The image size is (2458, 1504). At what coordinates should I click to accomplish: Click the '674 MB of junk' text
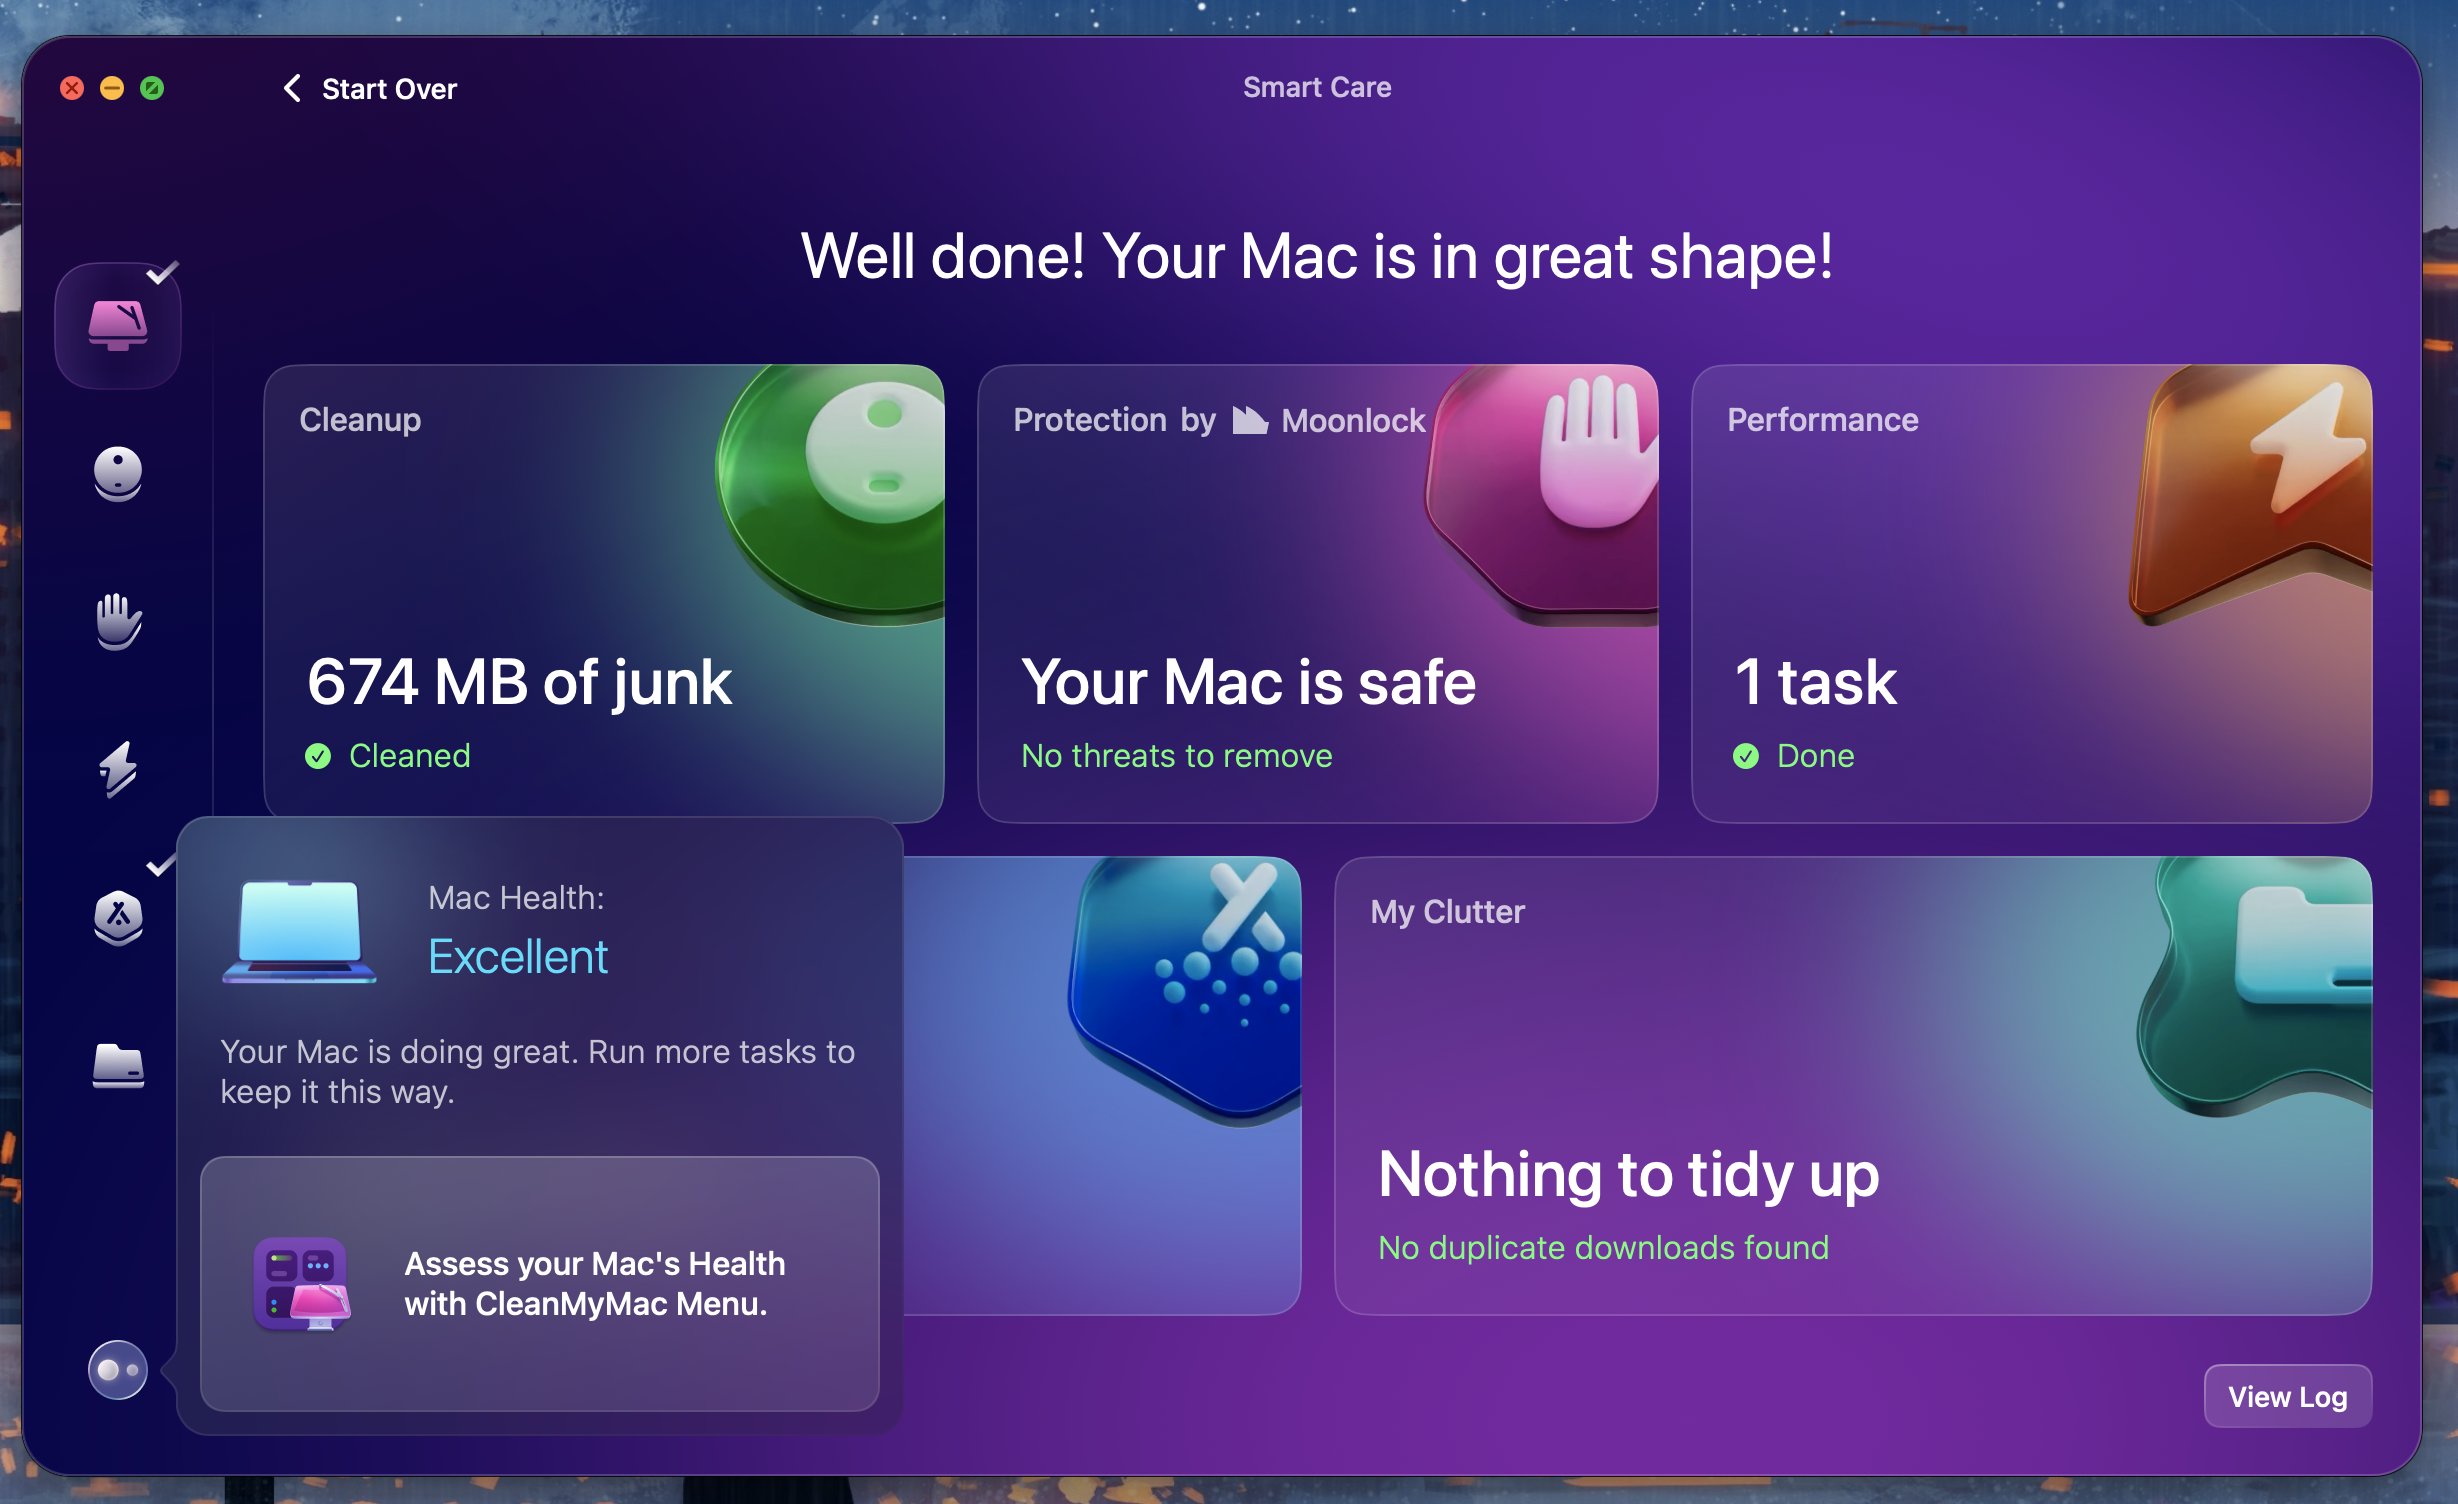tap(519, 683)
